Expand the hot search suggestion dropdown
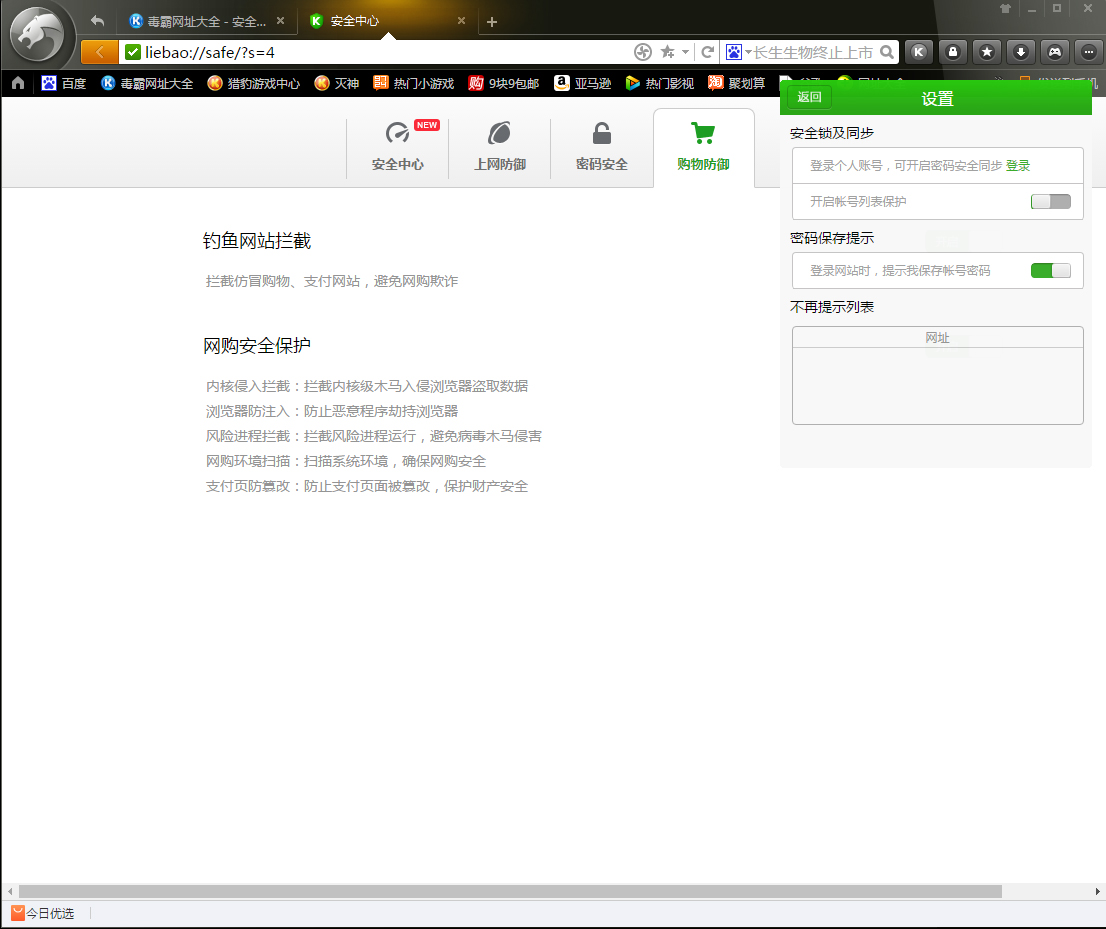 click(746, 51)
